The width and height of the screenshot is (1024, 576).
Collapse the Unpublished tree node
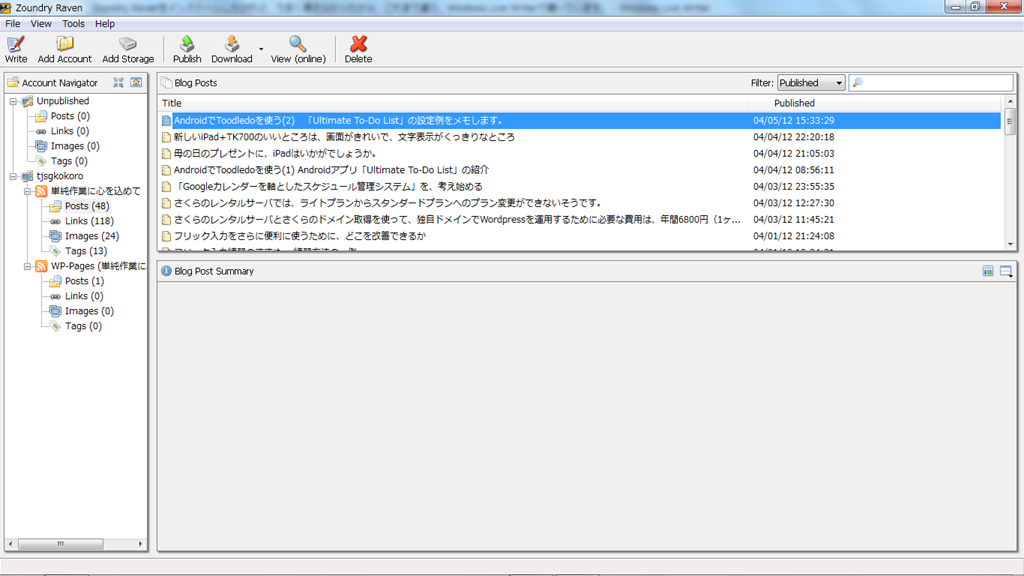click(x=13, y=101)
